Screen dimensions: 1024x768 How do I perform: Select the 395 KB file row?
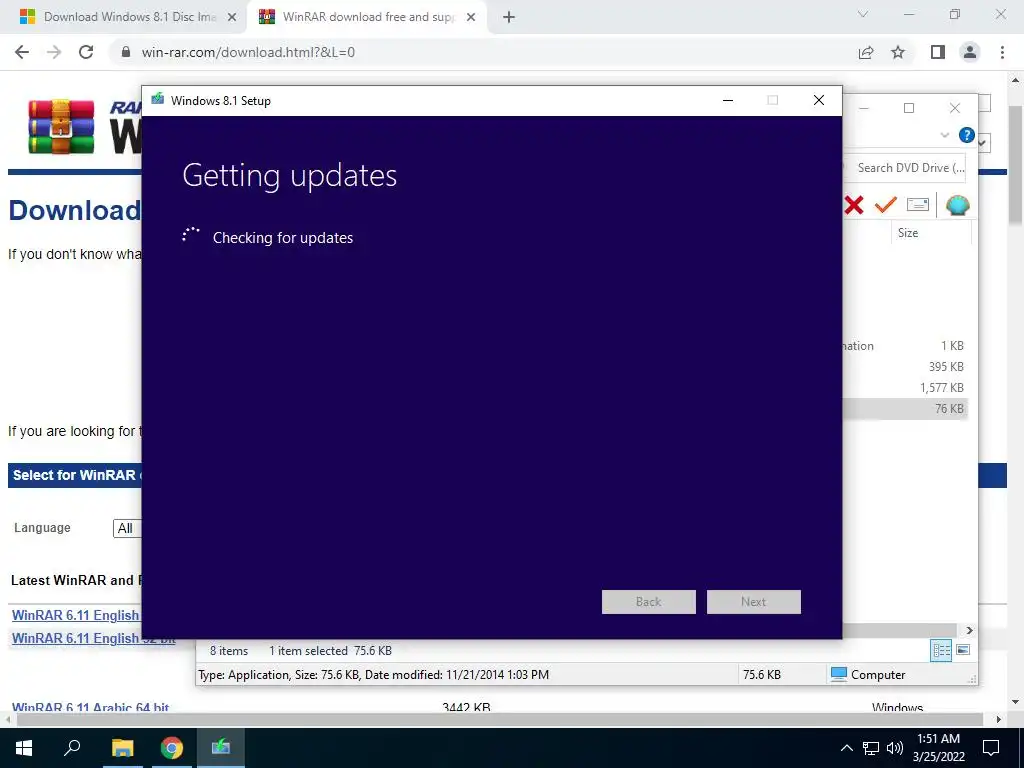(x=905, y=366)
